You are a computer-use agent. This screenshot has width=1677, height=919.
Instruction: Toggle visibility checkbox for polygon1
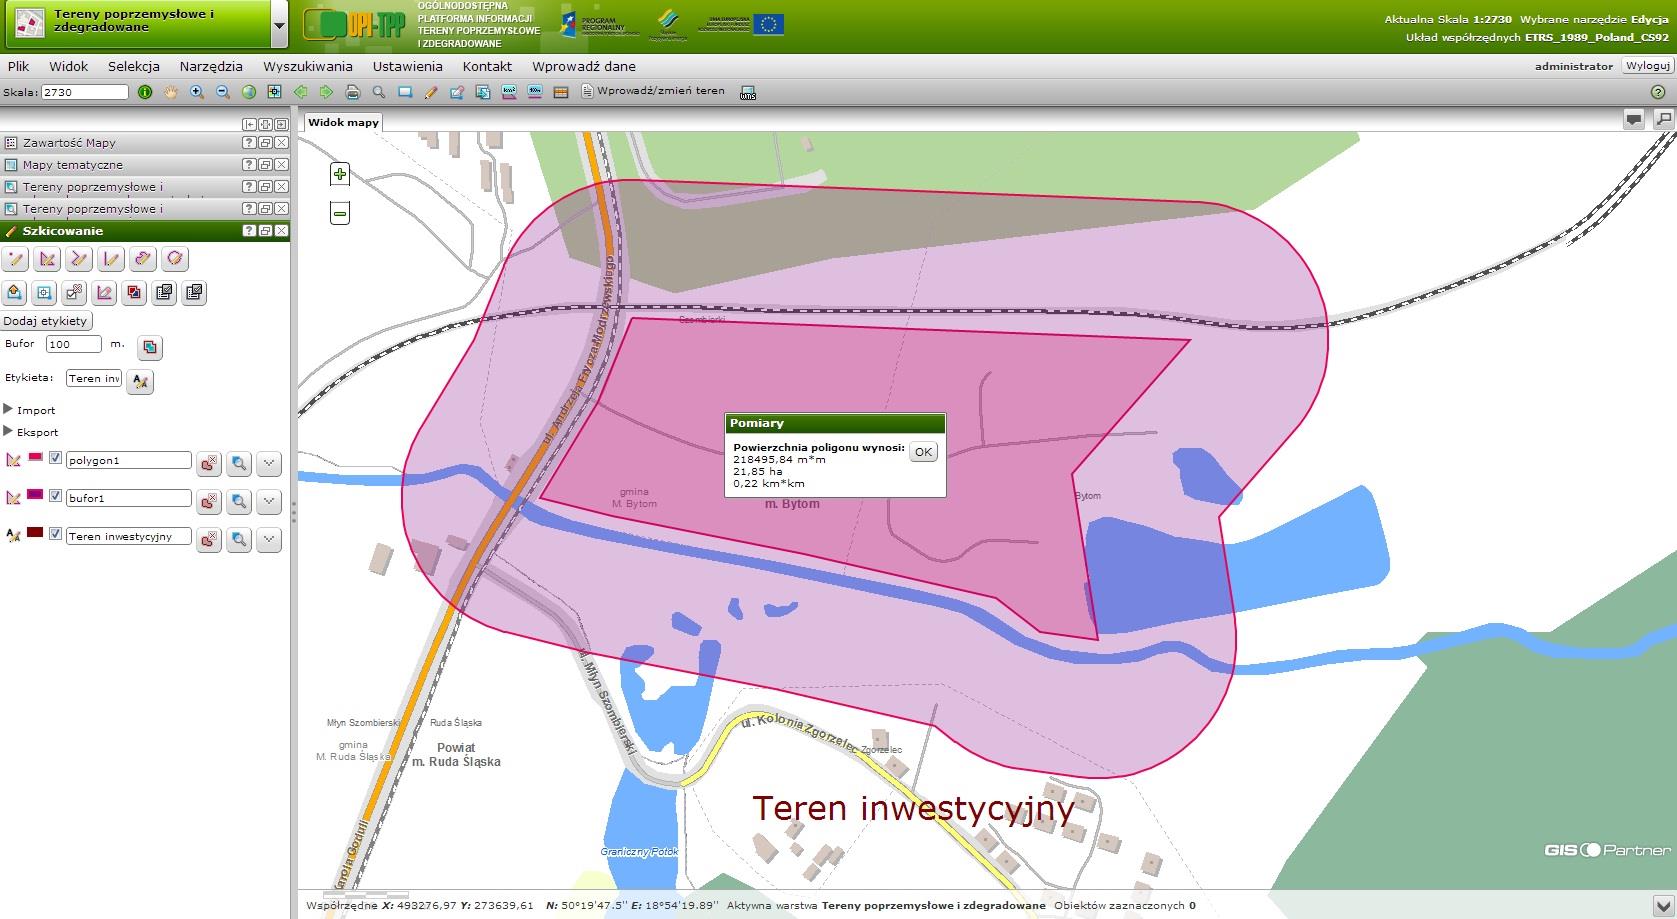(56, 458)
